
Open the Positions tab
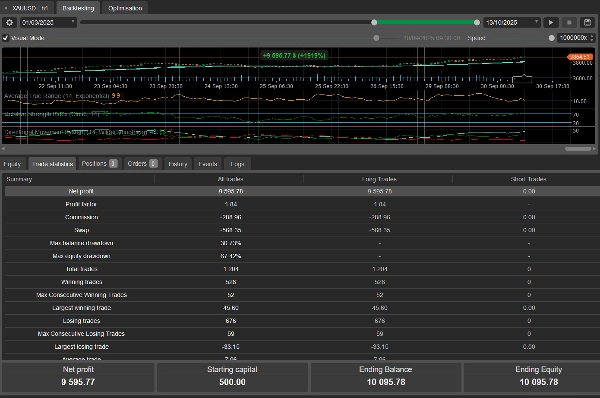[x=99, y=164]
